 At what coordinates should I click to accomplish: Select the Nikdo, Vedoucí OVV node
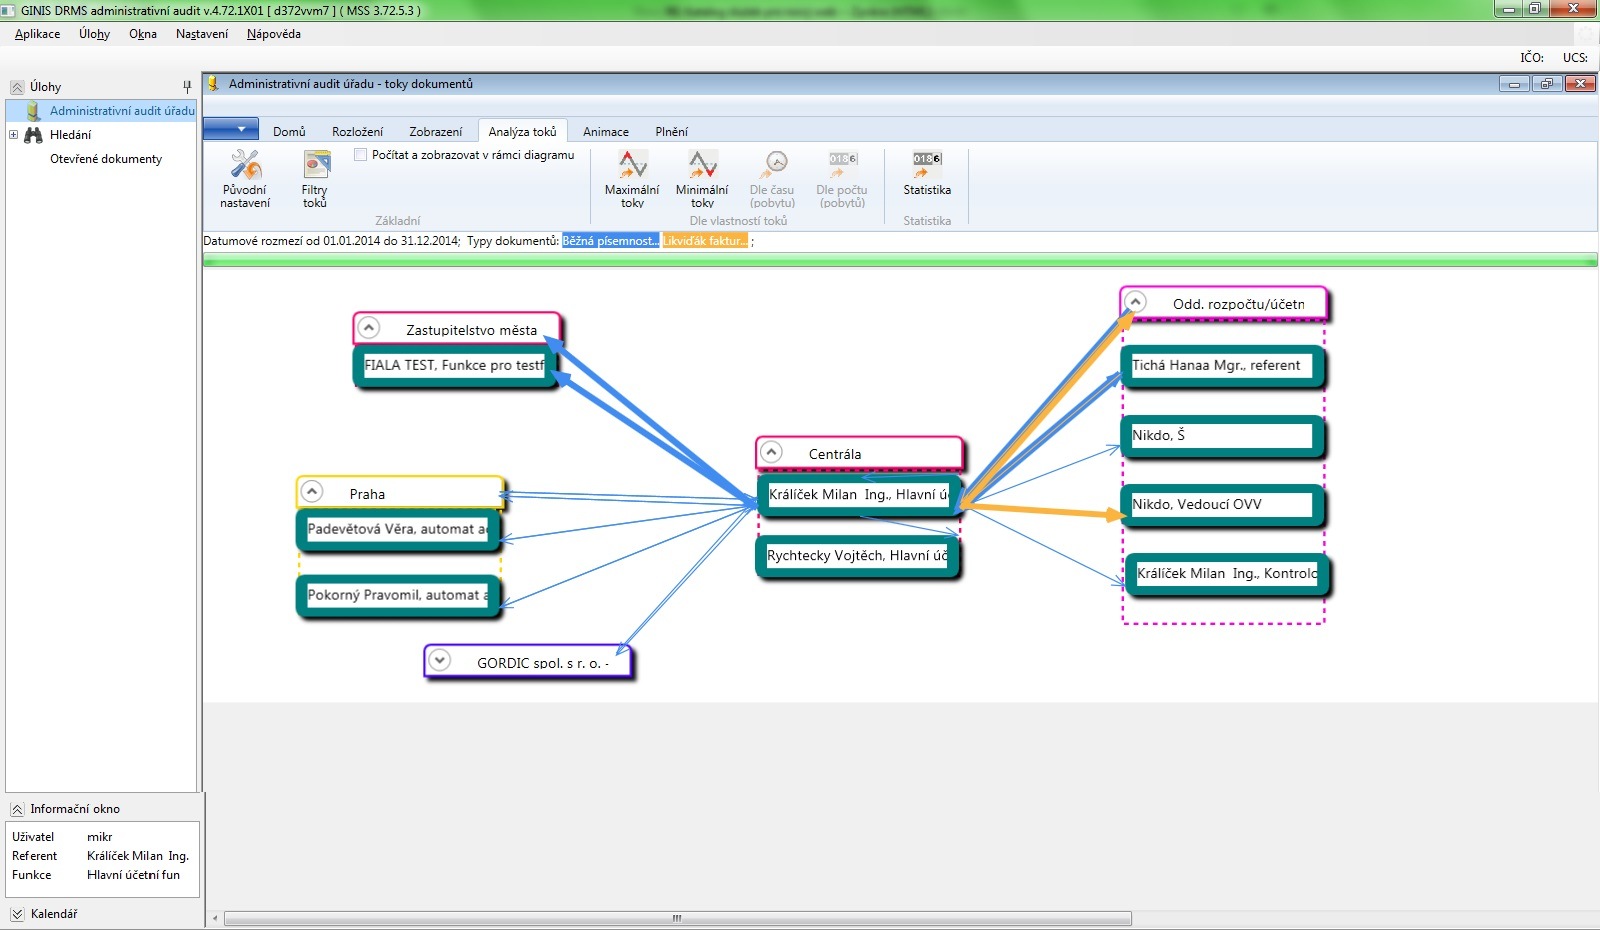point(1222,505)
